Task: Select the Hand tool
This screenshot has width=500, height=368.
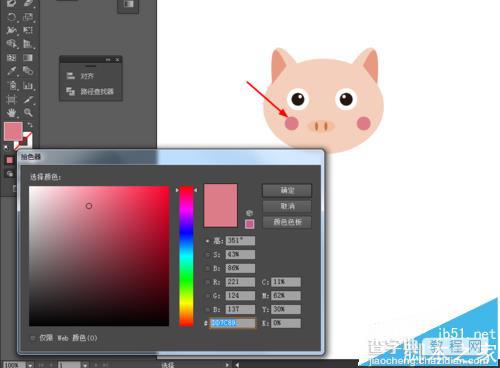Action: pyautogui.click(x=12, y=113)
